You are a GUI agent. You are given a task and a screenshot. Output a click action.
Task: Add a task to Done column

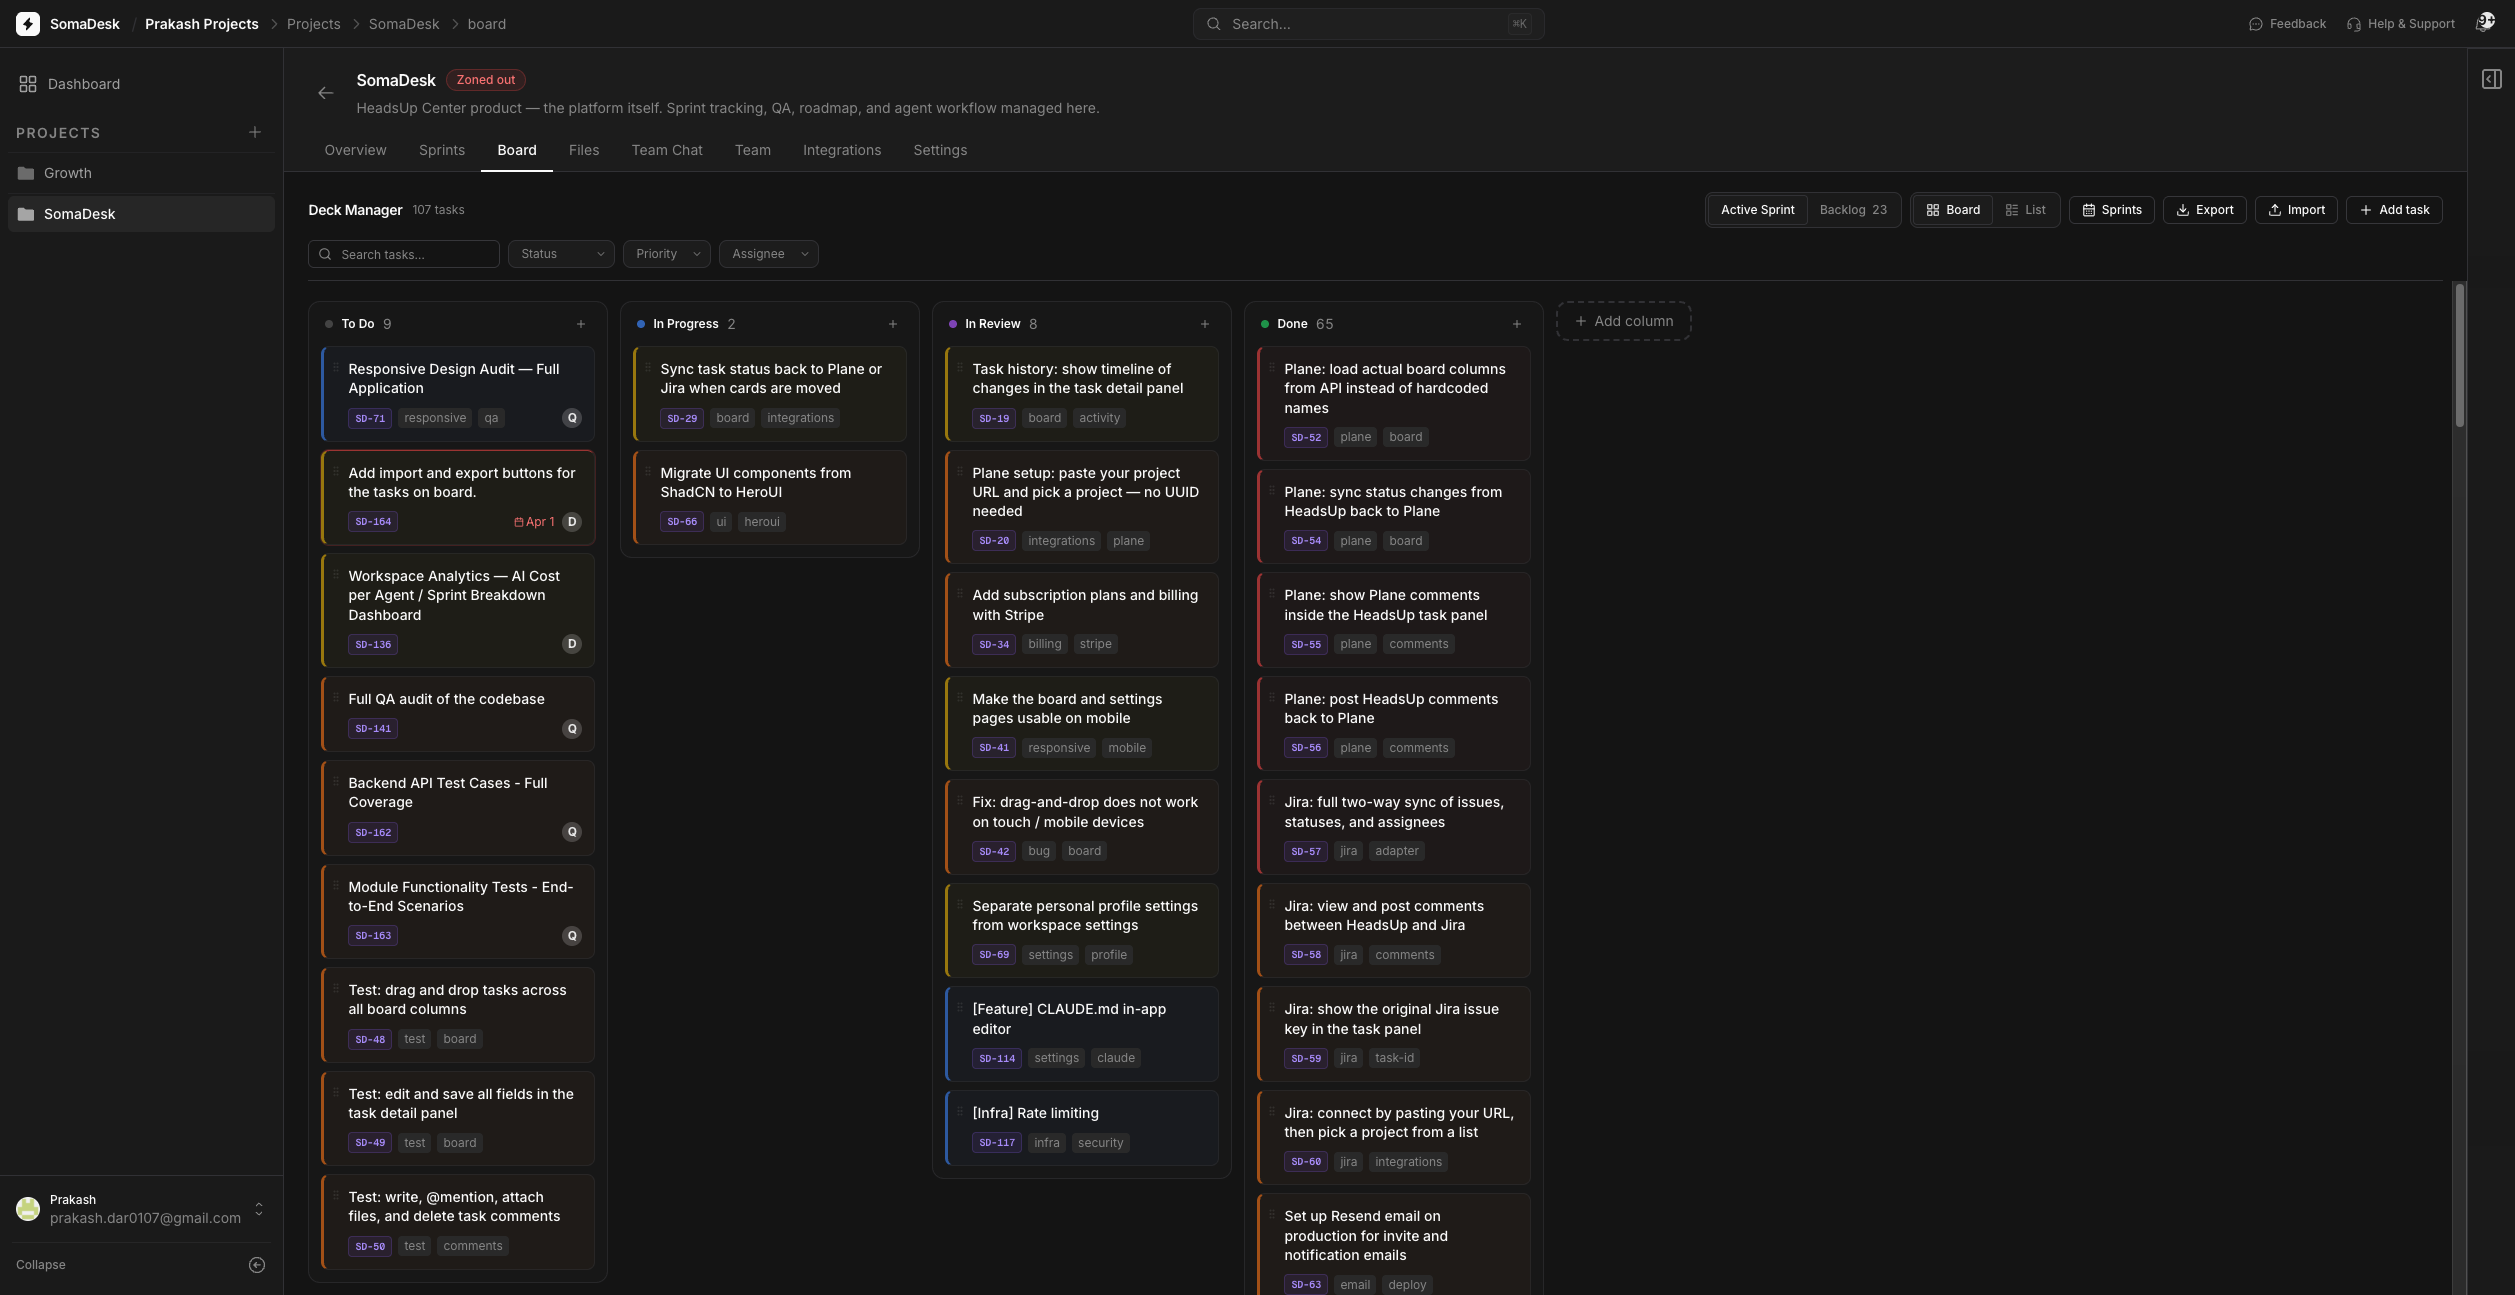tap(1517, 324)
